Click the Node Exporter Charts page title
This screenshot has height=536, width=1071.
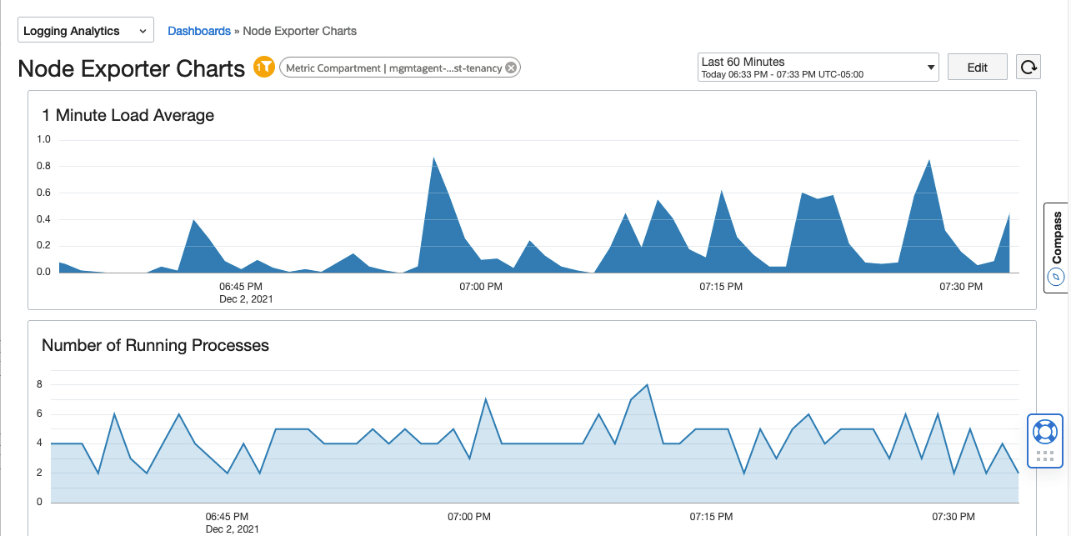click(x=131, y=68)
